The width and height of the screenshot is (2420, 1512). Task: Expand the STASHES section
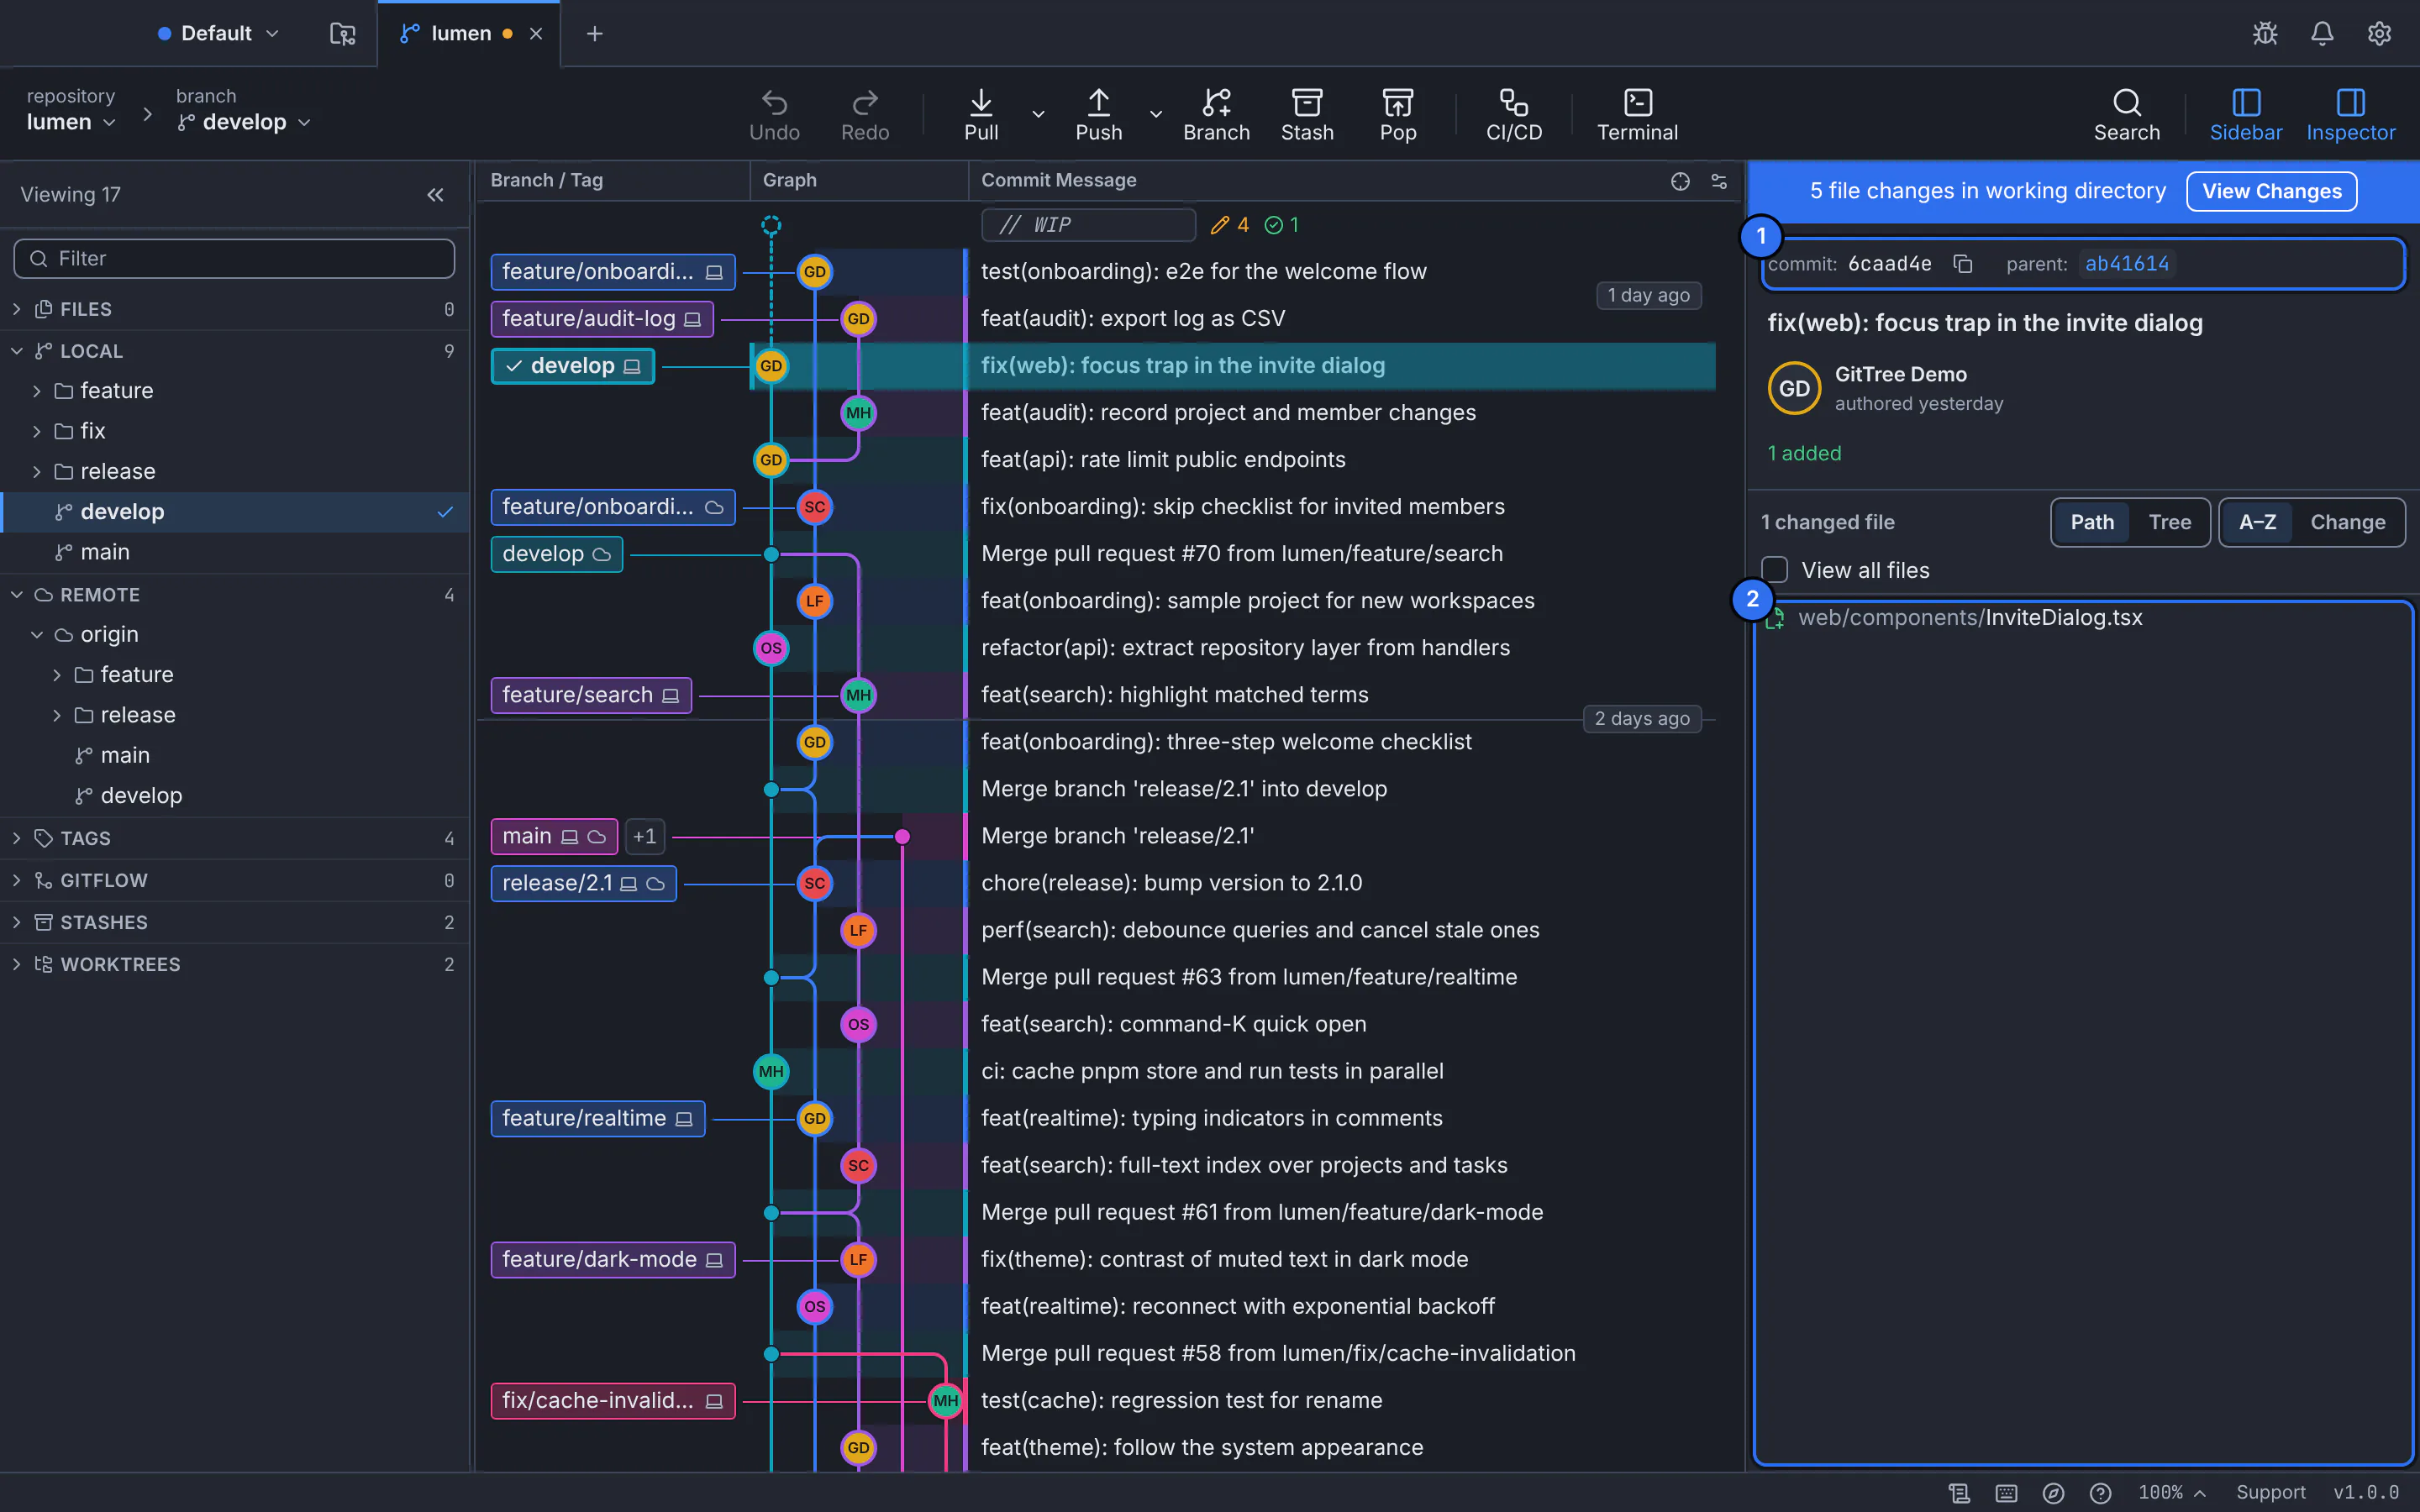[x=234, y=922]
